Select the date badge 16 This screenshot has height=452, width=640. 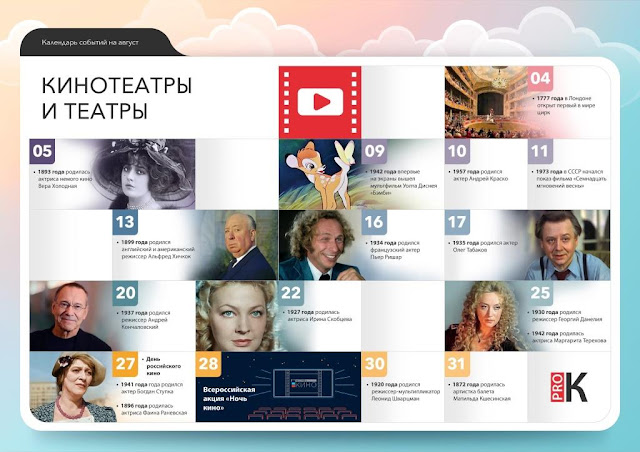coord(374,222)
